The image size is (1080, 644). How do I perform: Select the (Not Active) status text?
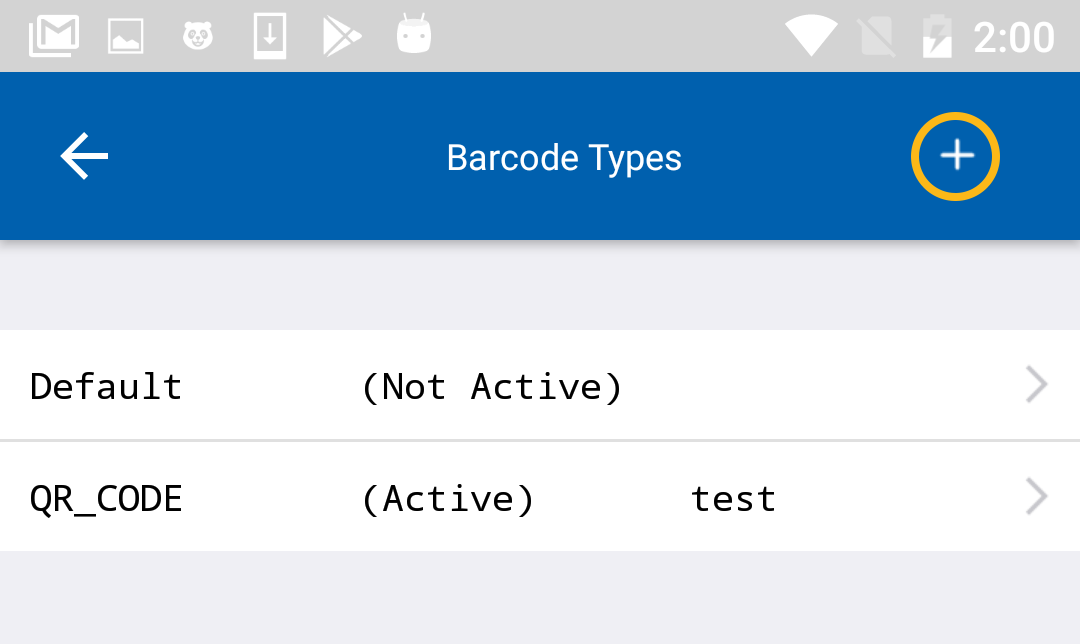click(x=492, y=386)
